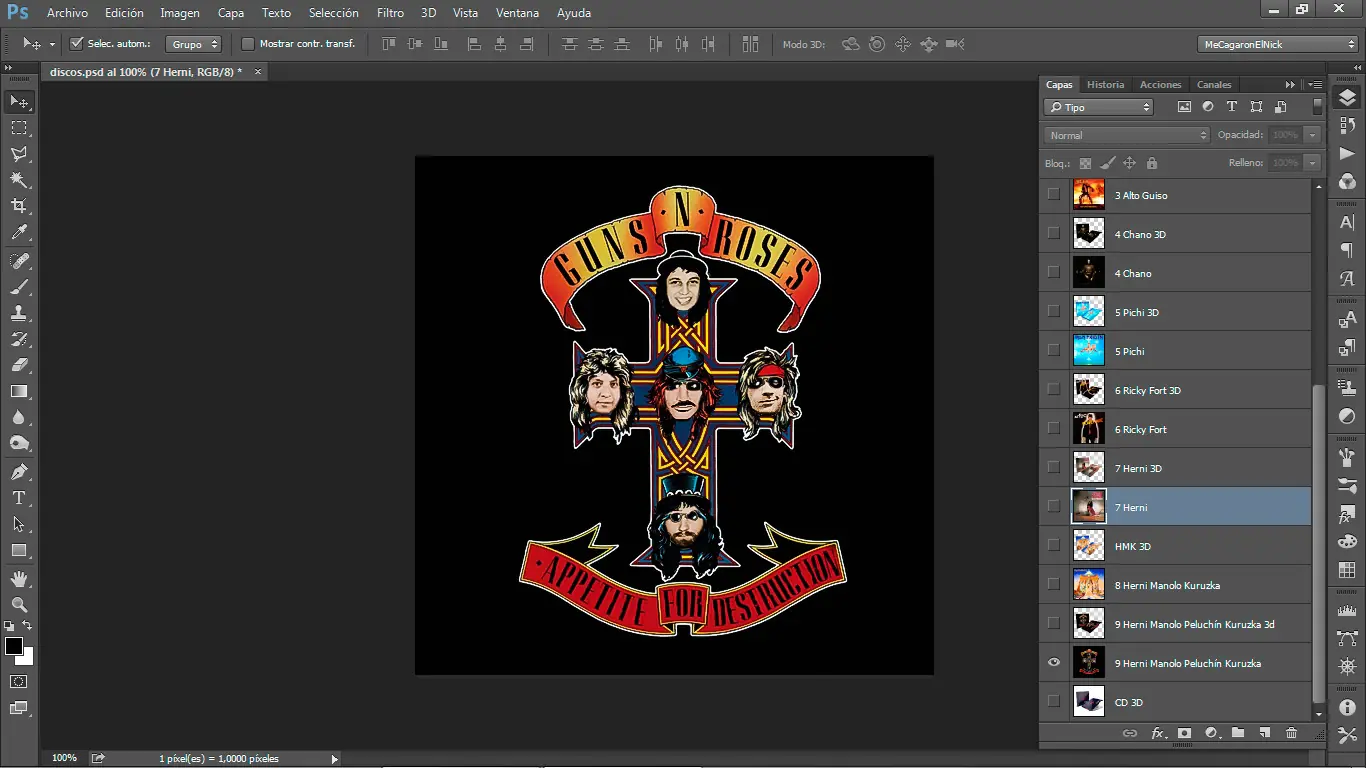Image resolution: width=1366 pixels, height=768 pixels.
Task: Select the Gradient tool
Action: (x=19, y=391)
